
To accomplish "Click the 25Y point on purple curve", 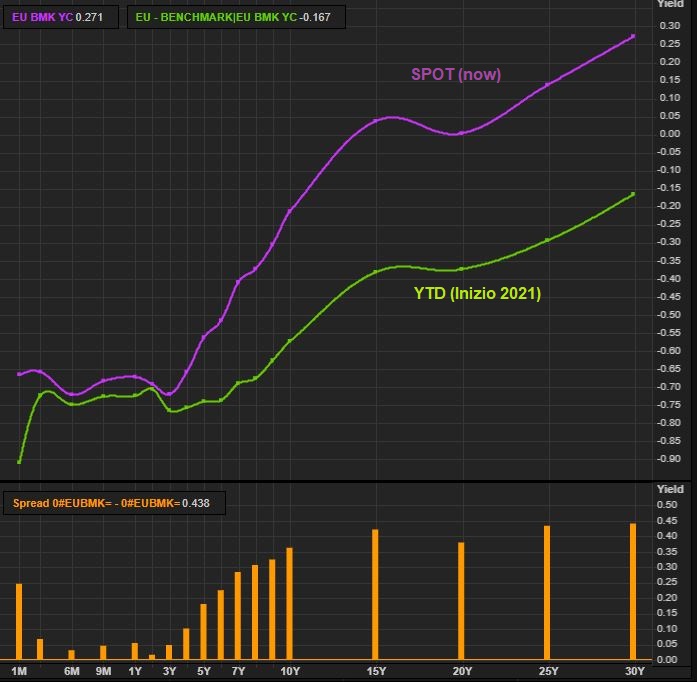I will point(547,84).
